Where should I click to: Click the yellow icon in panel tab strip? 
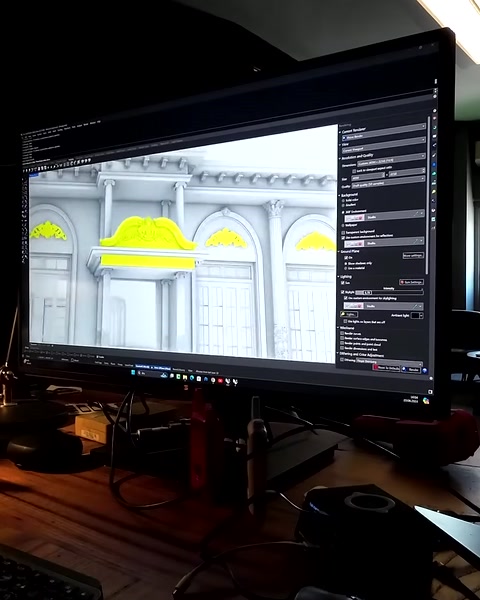[434, 192]
